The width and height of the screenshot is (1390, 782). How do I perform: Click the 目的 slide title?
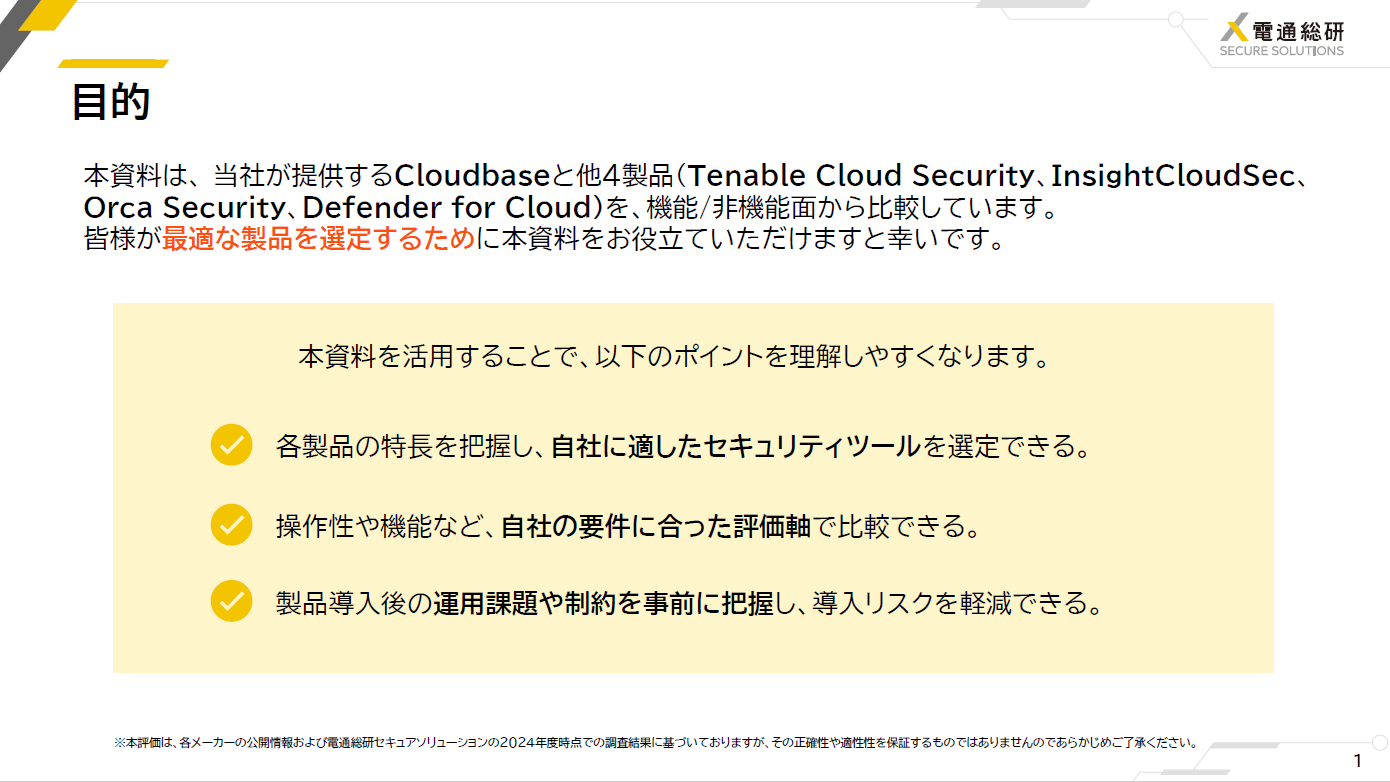tap(111, 103)
